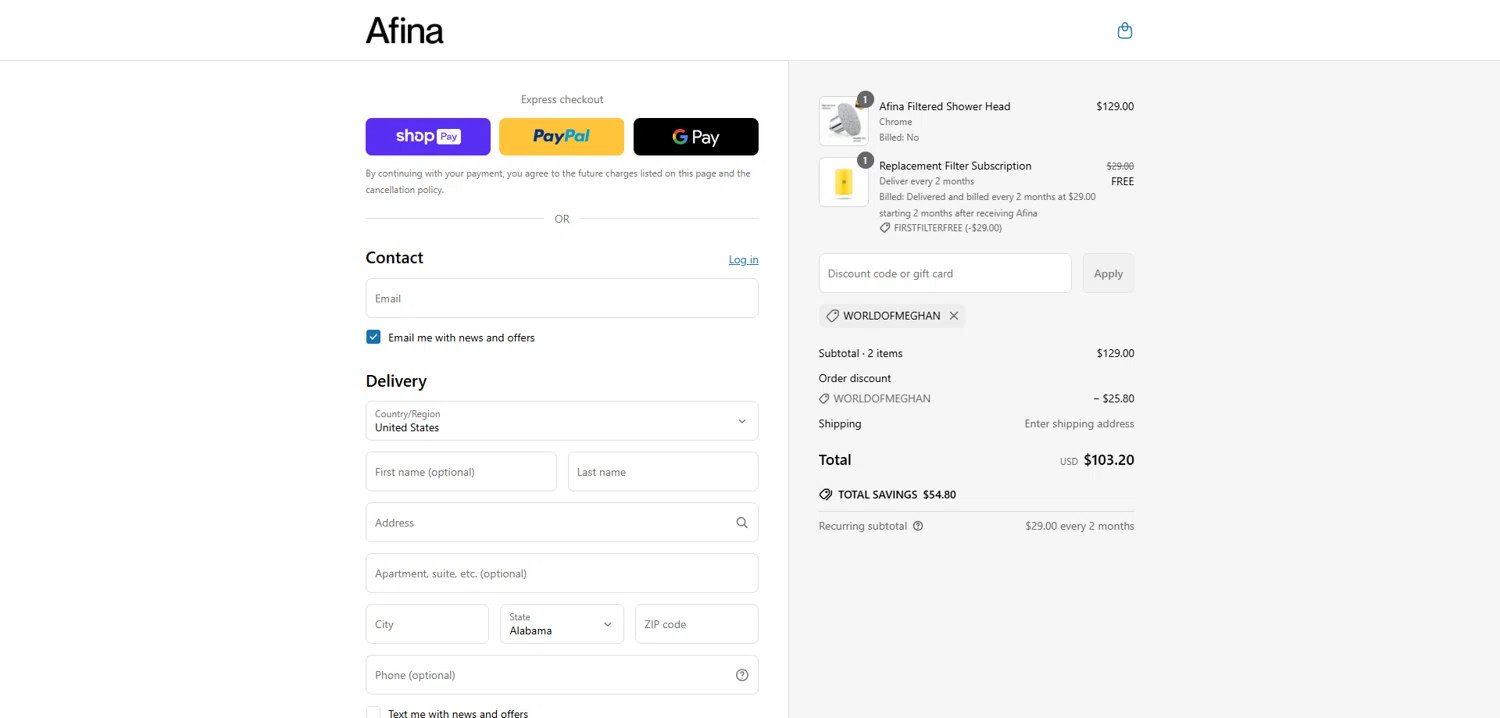The width and height of the screenshot is (1500, 718).
Task: Click the Deliver every 2 months text
Action: 926,181
